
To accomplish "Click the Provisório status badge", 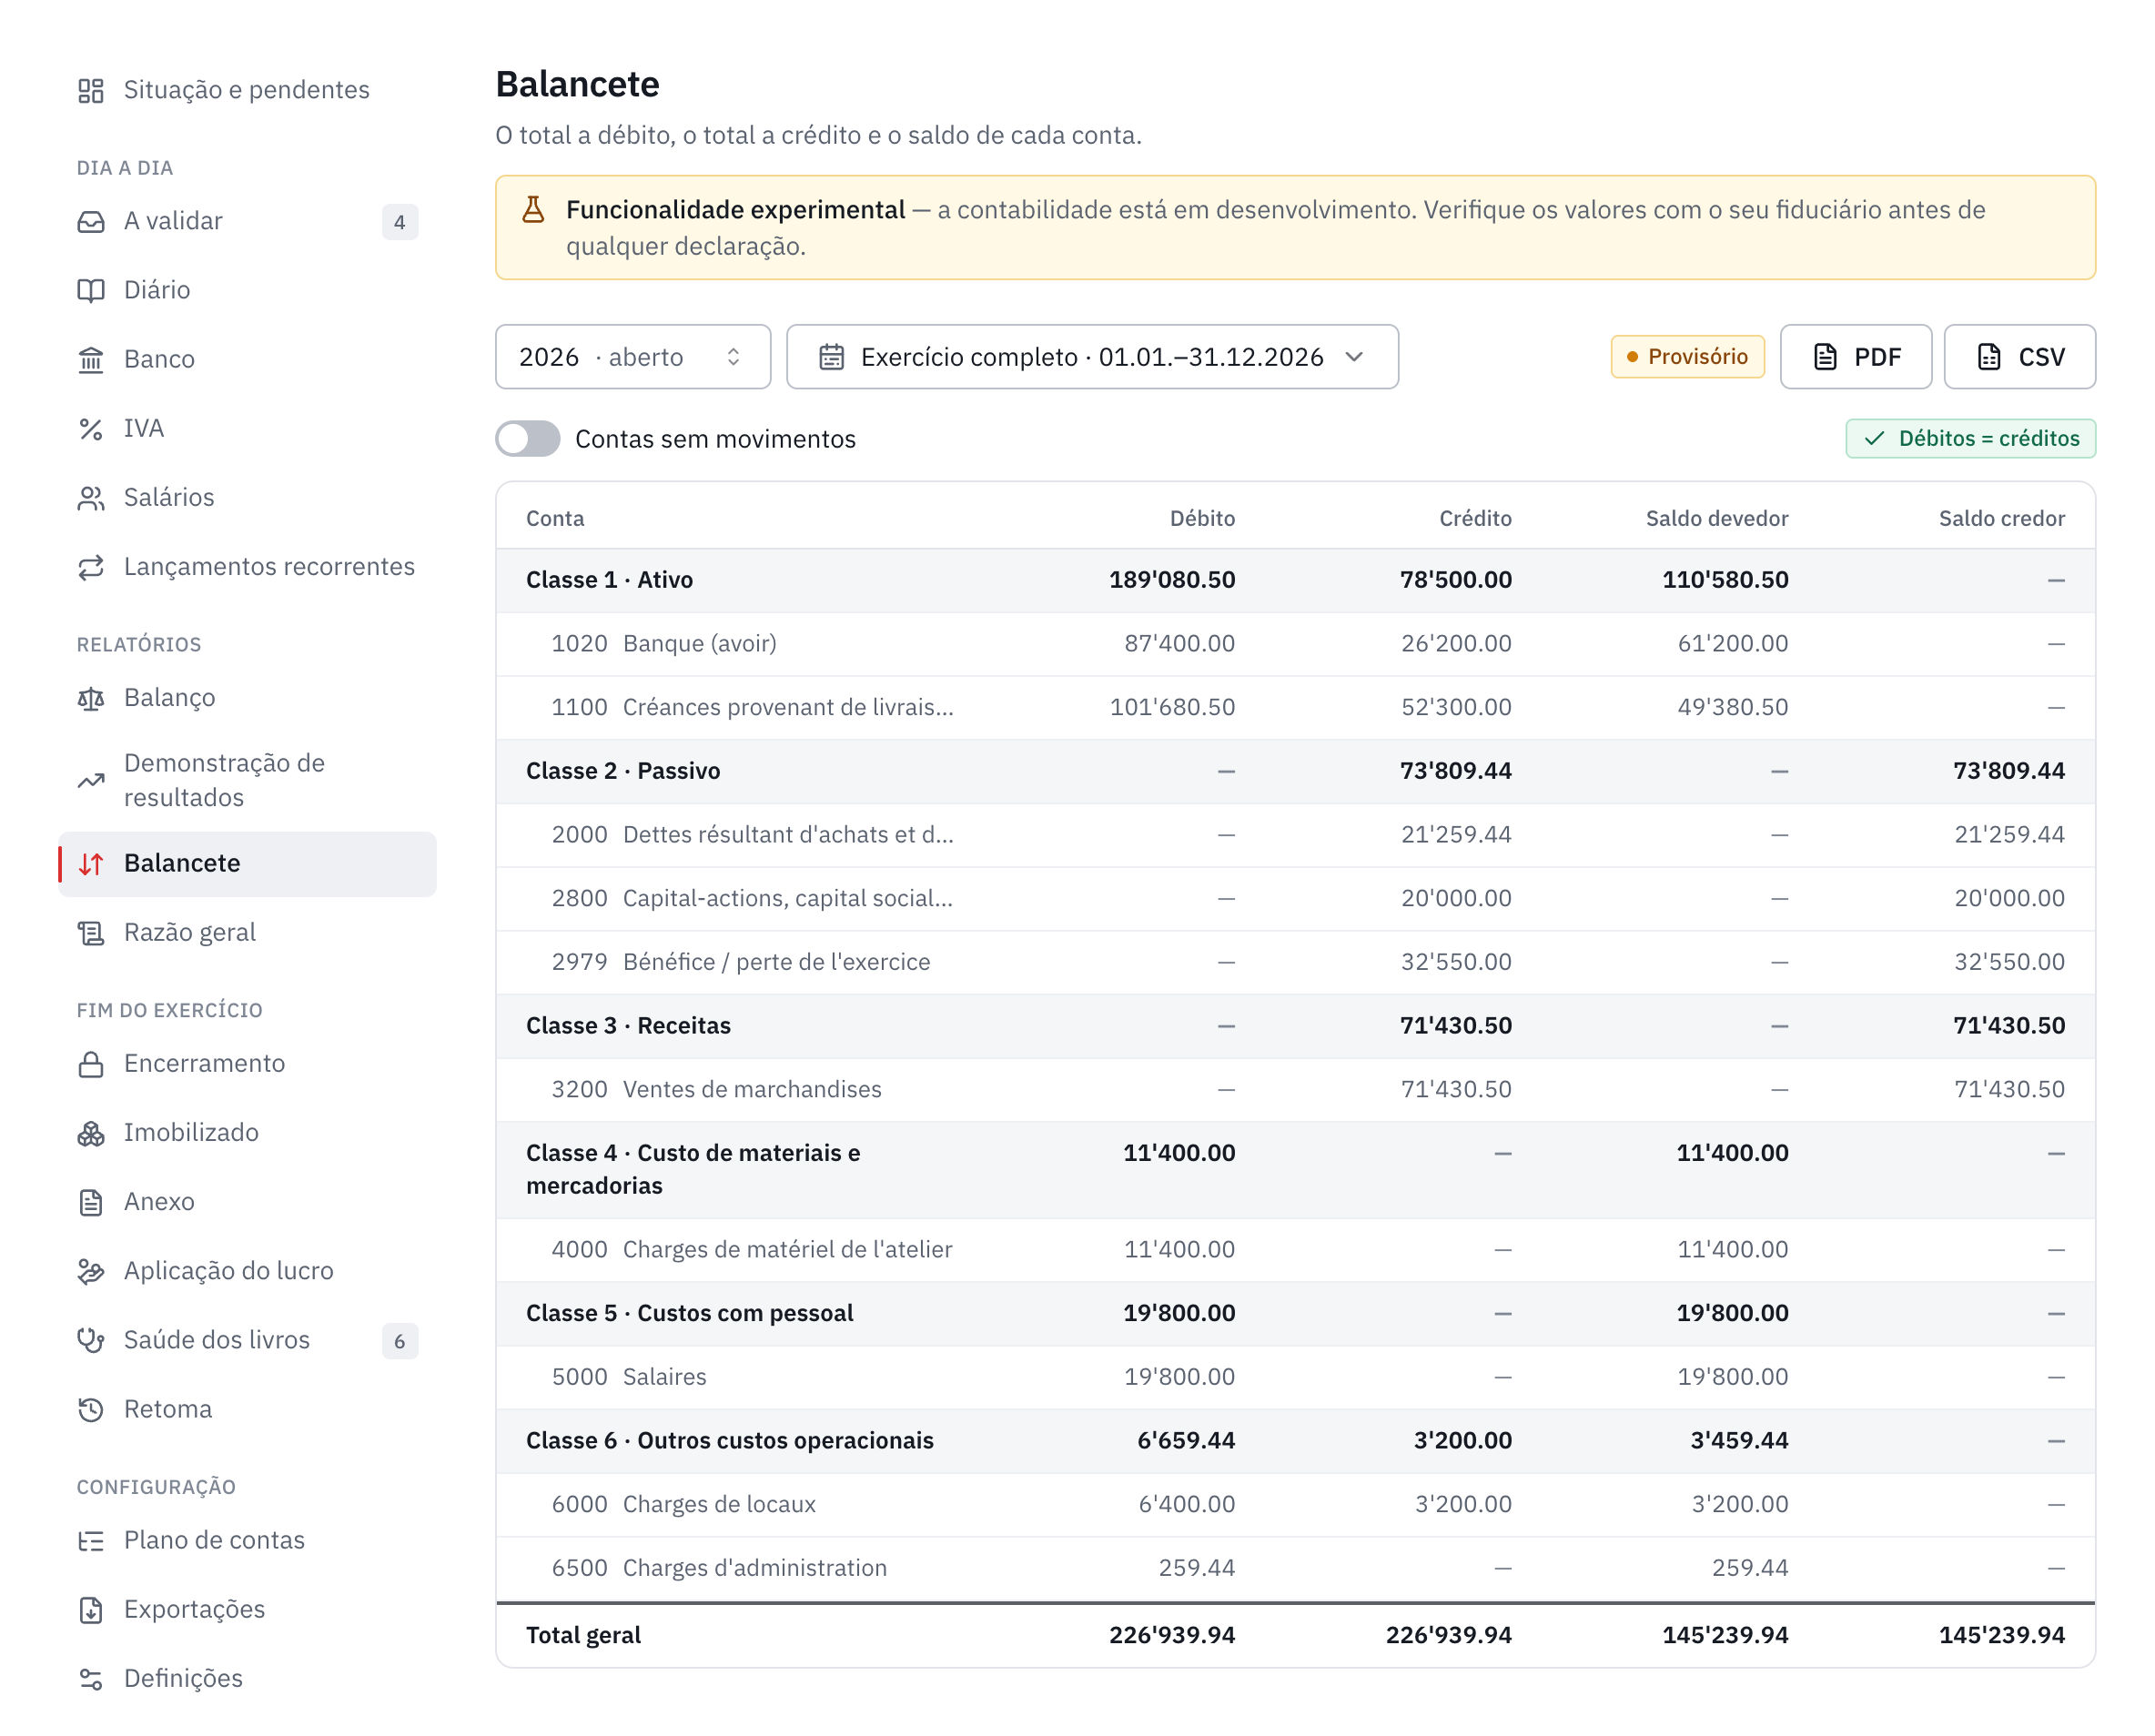I will (1687, 357).
